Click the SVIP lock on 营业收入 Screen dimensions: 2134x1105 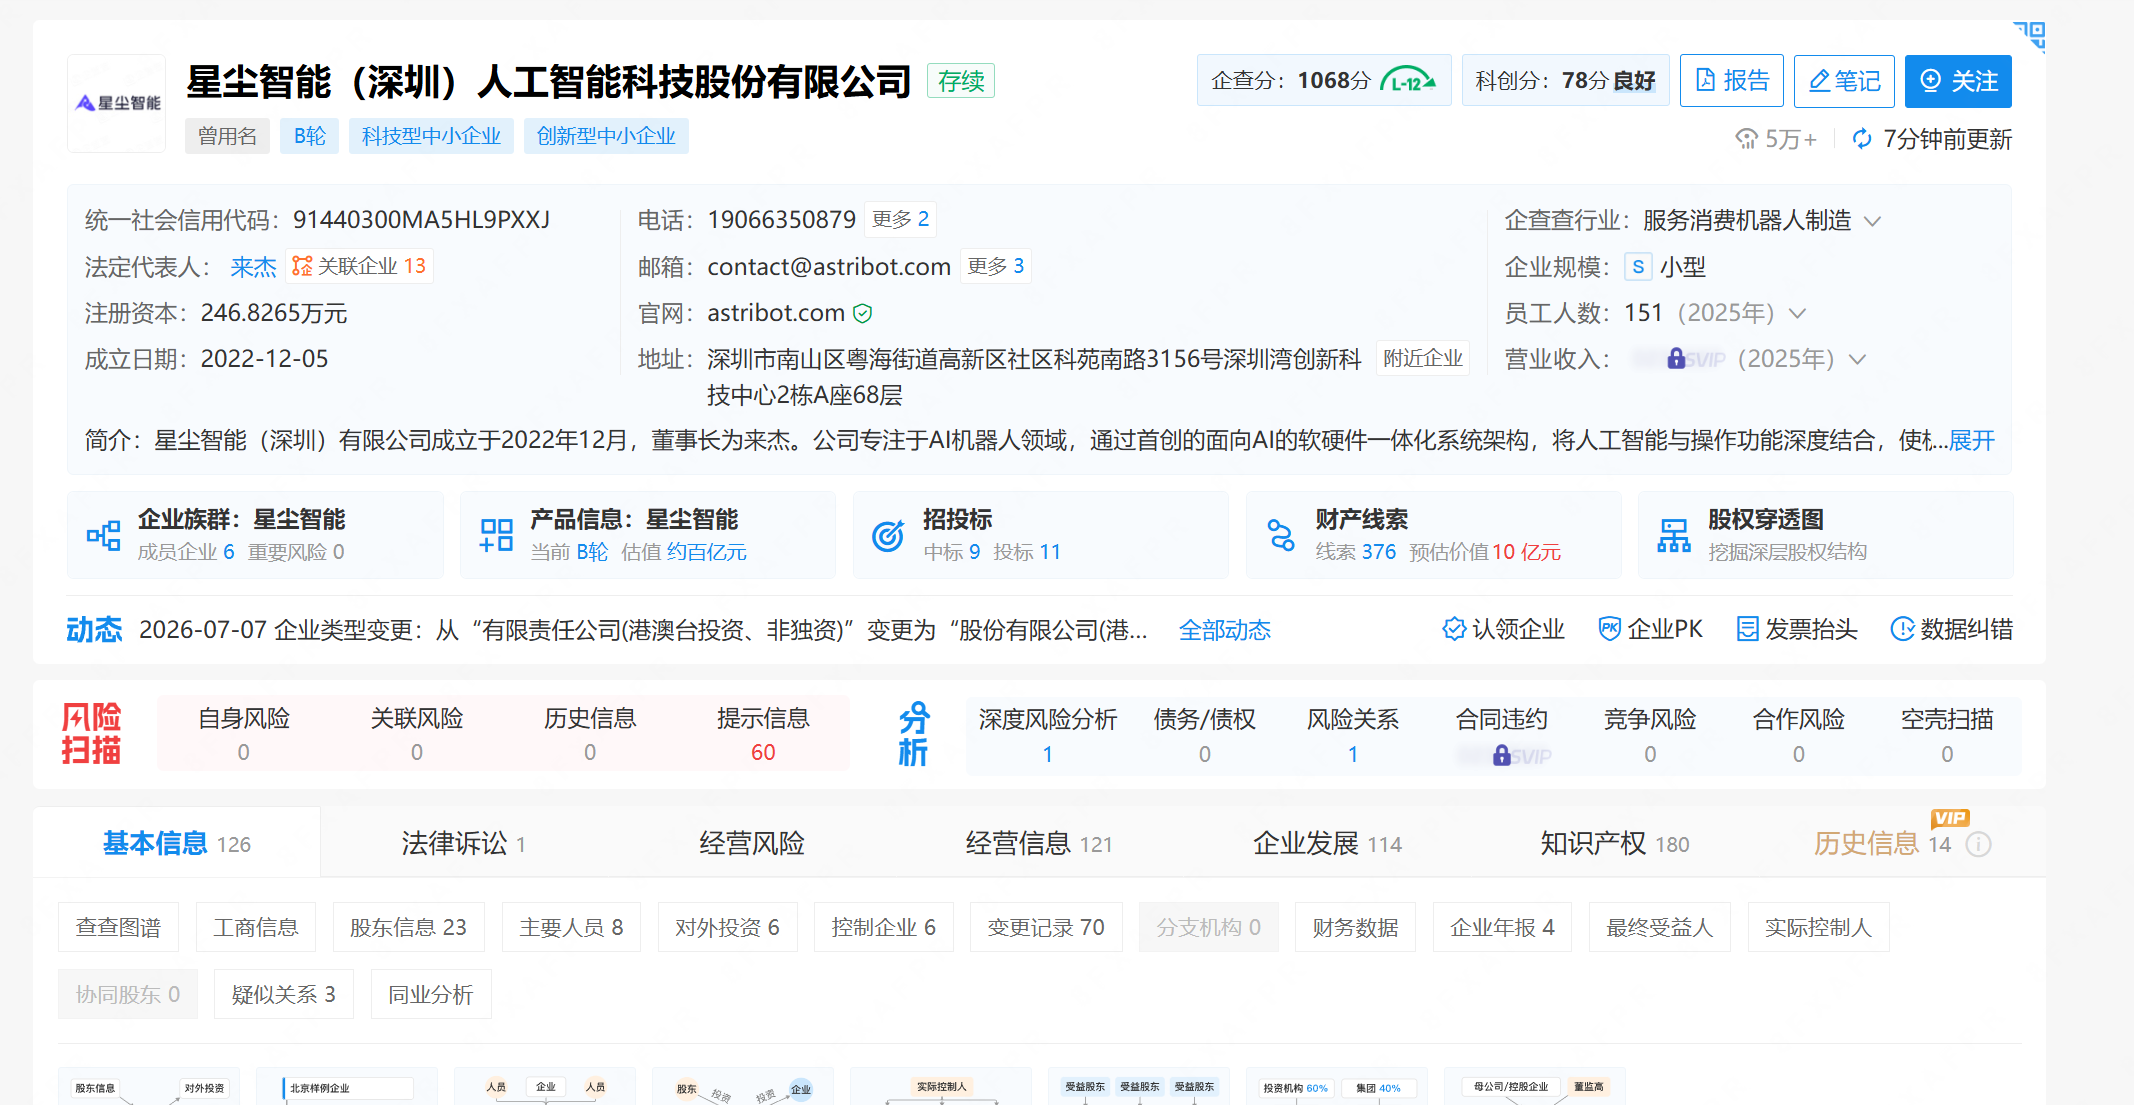(x=1676, y=359)
